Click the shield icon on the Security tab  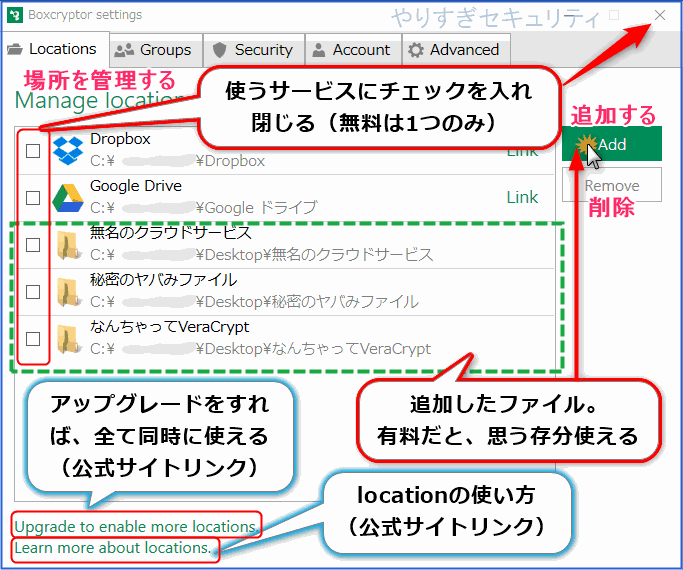pos(220,50)
